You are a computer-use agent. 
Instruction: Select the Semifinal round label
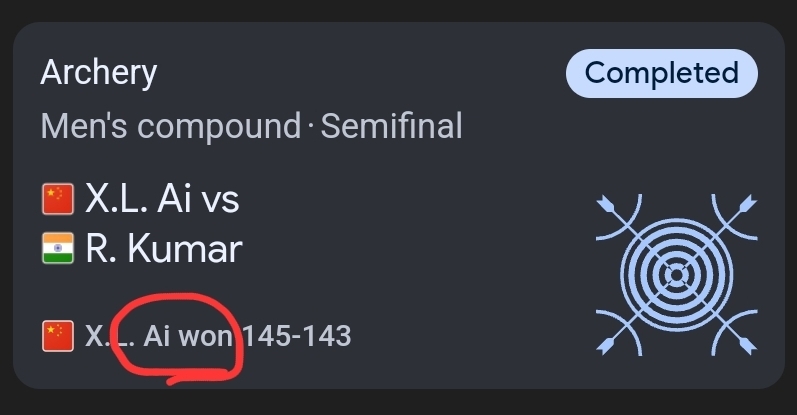tap(391, 127)
